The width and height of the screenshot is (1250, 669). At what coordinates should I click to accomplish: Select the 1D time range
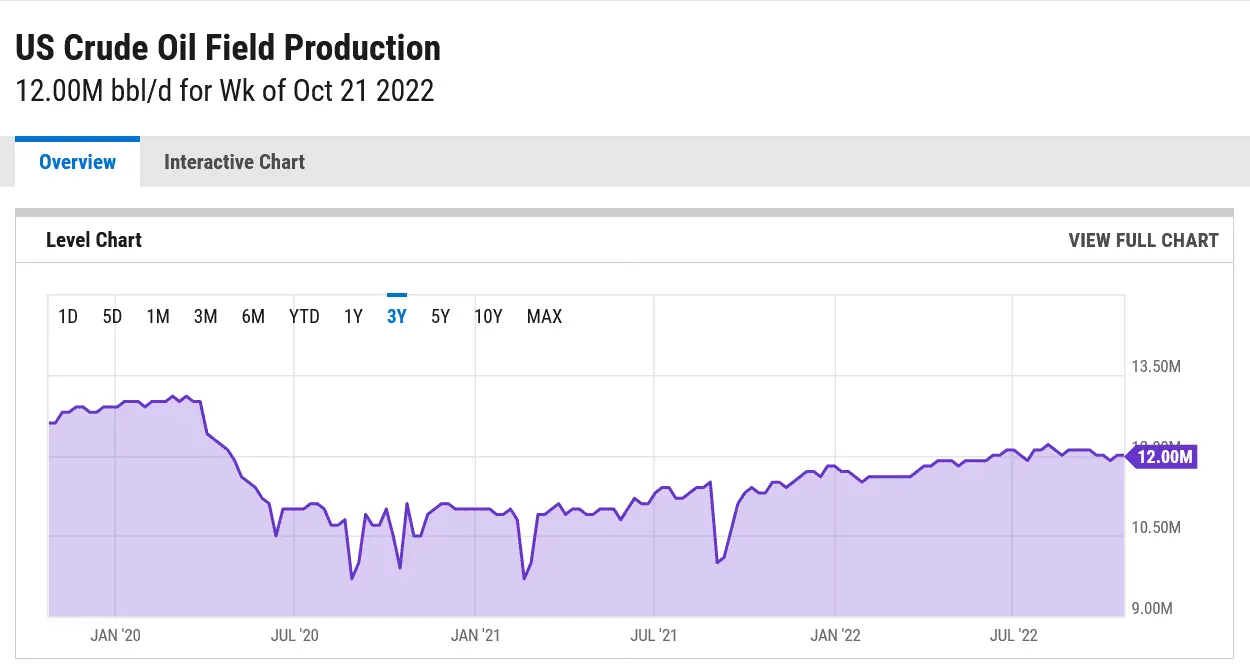coord(68,317)
